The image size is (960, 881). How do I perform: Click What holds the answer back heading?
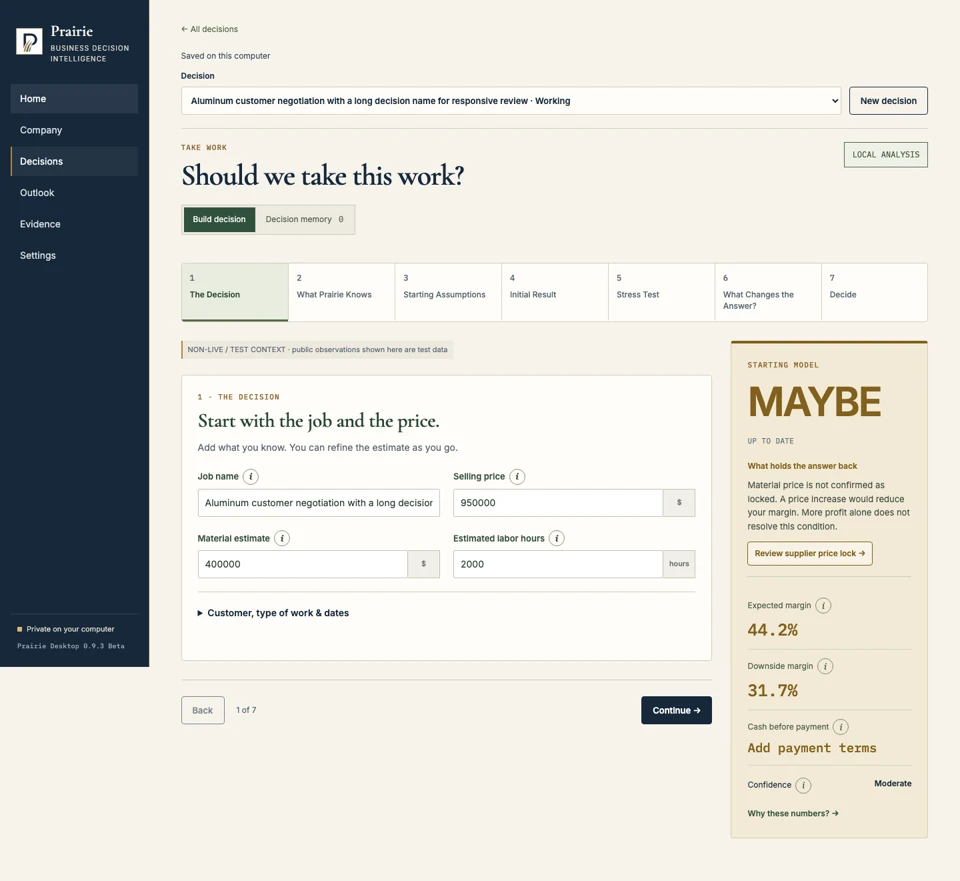[x=802, y=466]
